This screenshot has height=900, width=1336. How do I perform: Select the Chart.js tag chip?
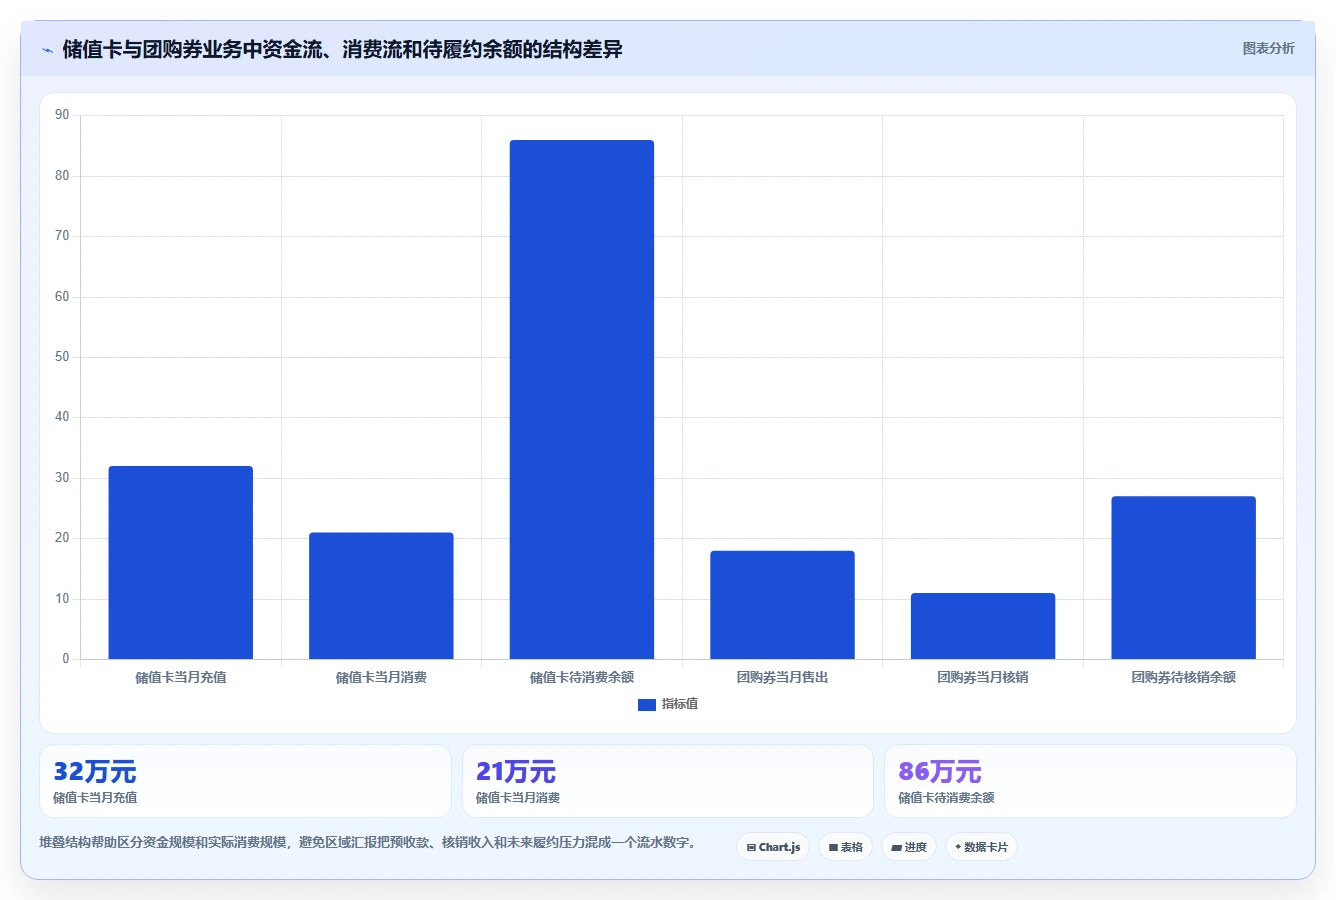(773, 847)
